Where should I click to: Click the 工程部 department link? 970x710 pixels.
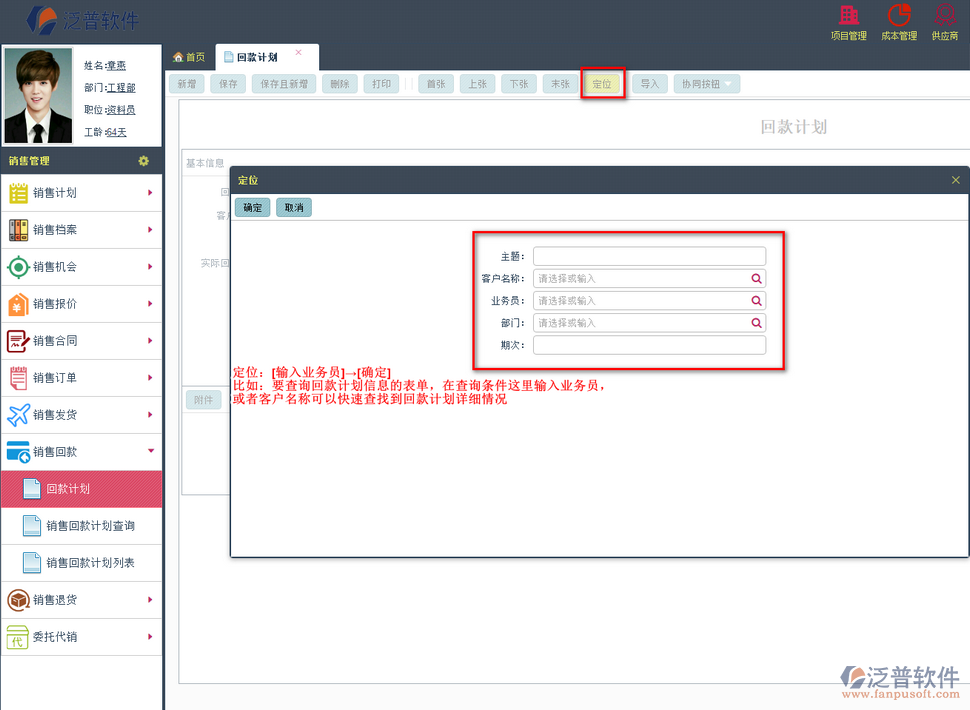pos(121,88)
